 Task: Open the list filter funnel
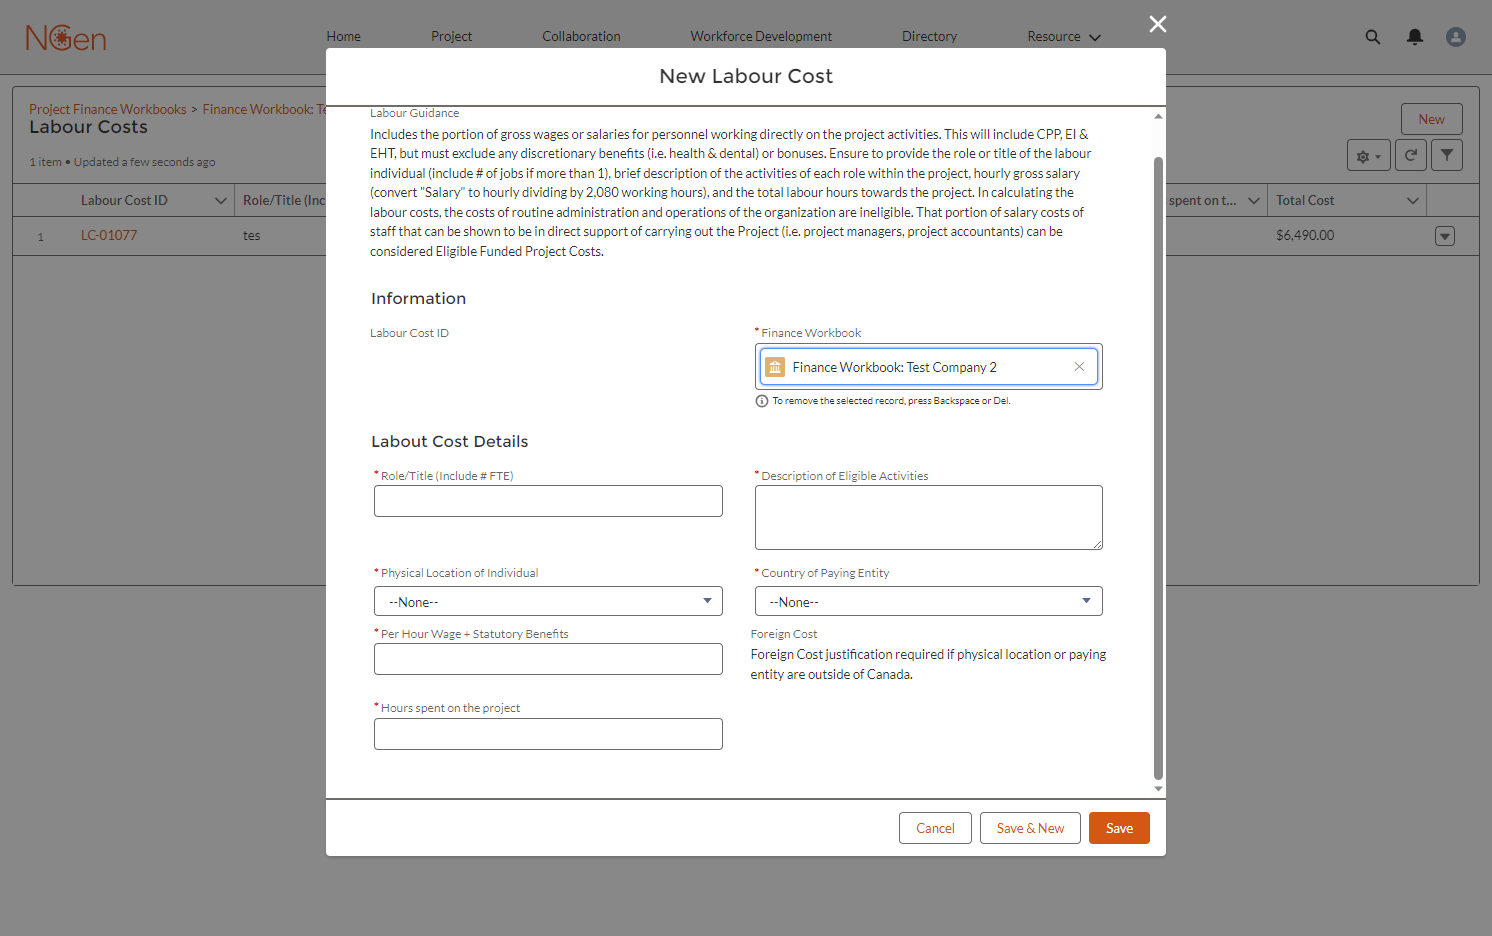[x=1447, y=155]
